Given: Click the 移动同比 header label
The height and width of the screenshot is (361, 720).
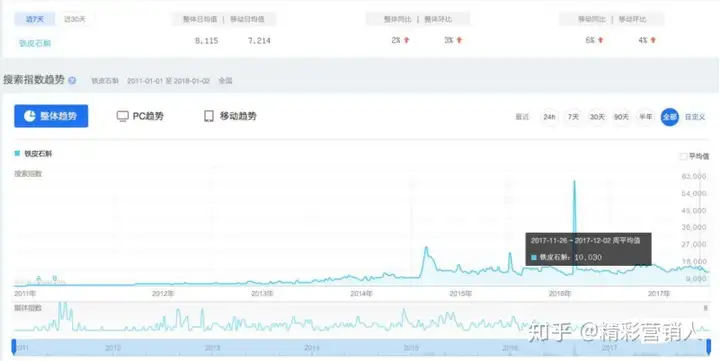Looking at the screenshot, I should tap(592, 19).
